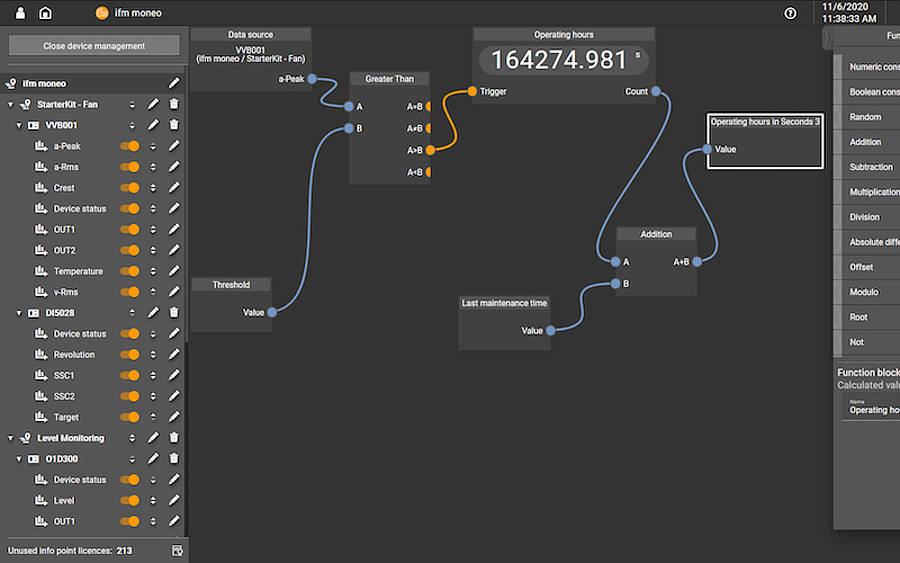The image size is (900, 563).
Task: Edit the Revolution data point
Action: 174,354
